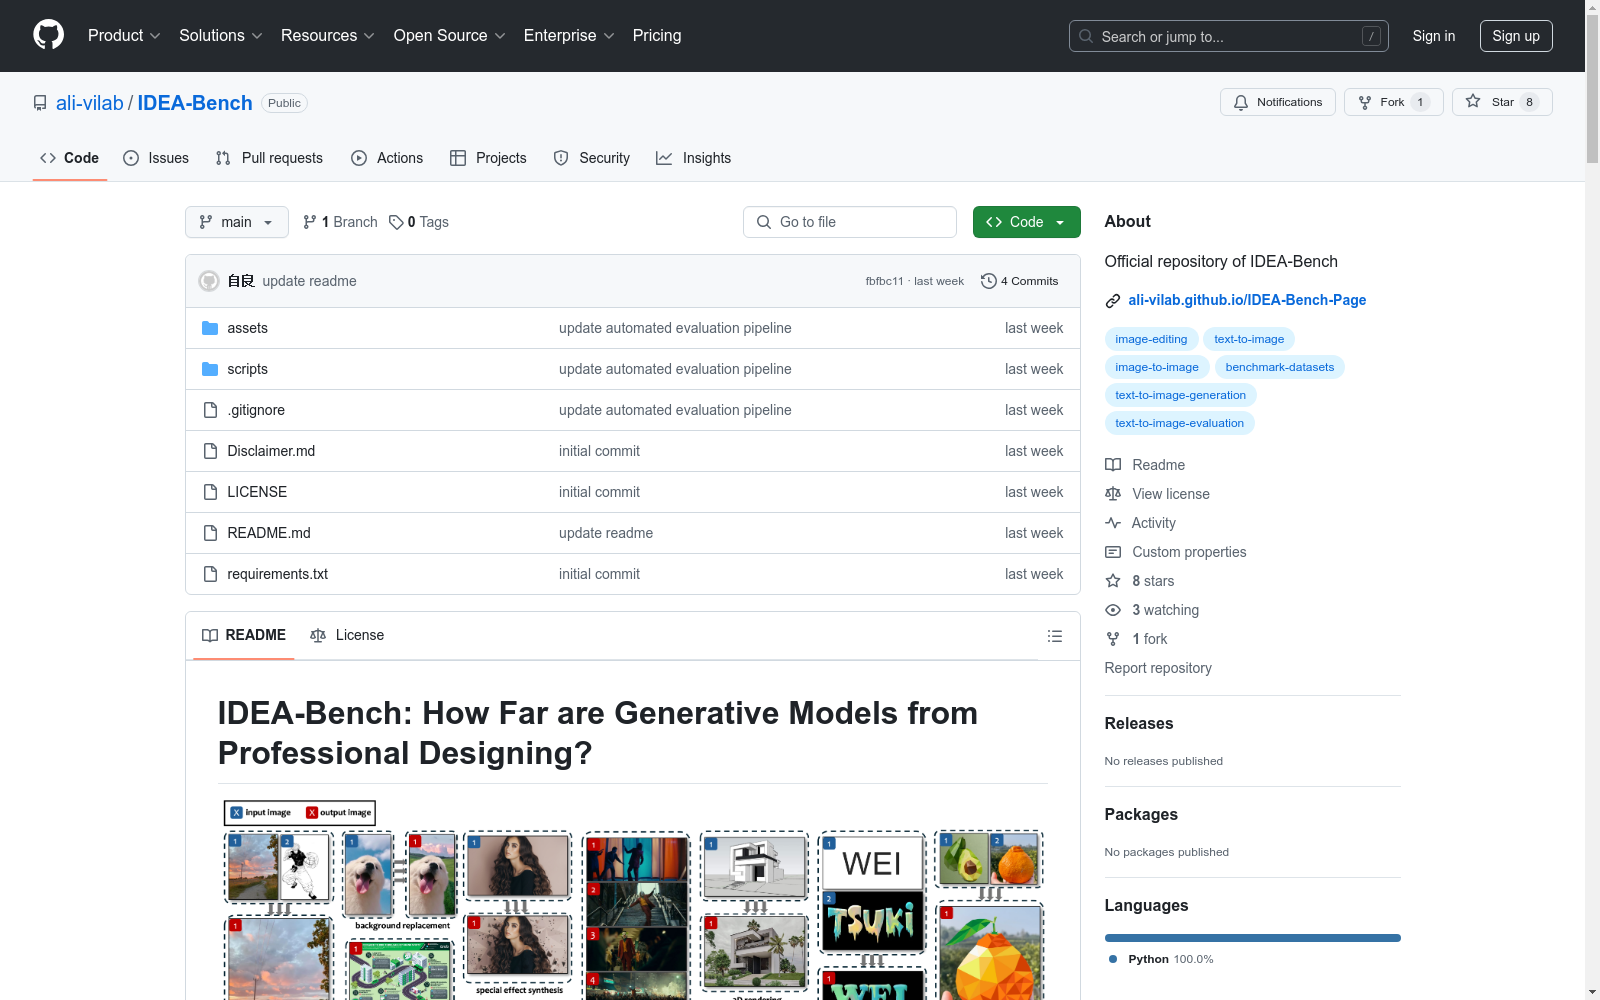Click the text-to-image topic tag
Viewport: 1600px width, 1000px height.
pos(1249,339)
